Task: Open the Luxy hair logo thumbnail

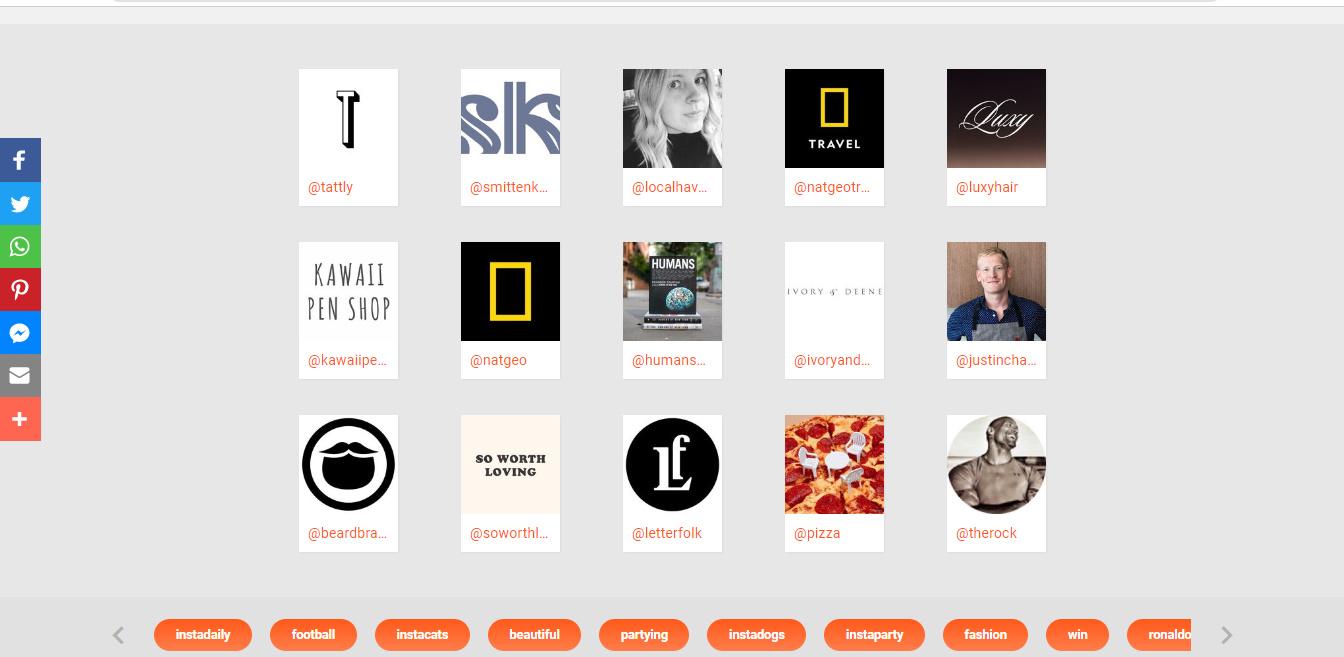Action: point(996,118)
